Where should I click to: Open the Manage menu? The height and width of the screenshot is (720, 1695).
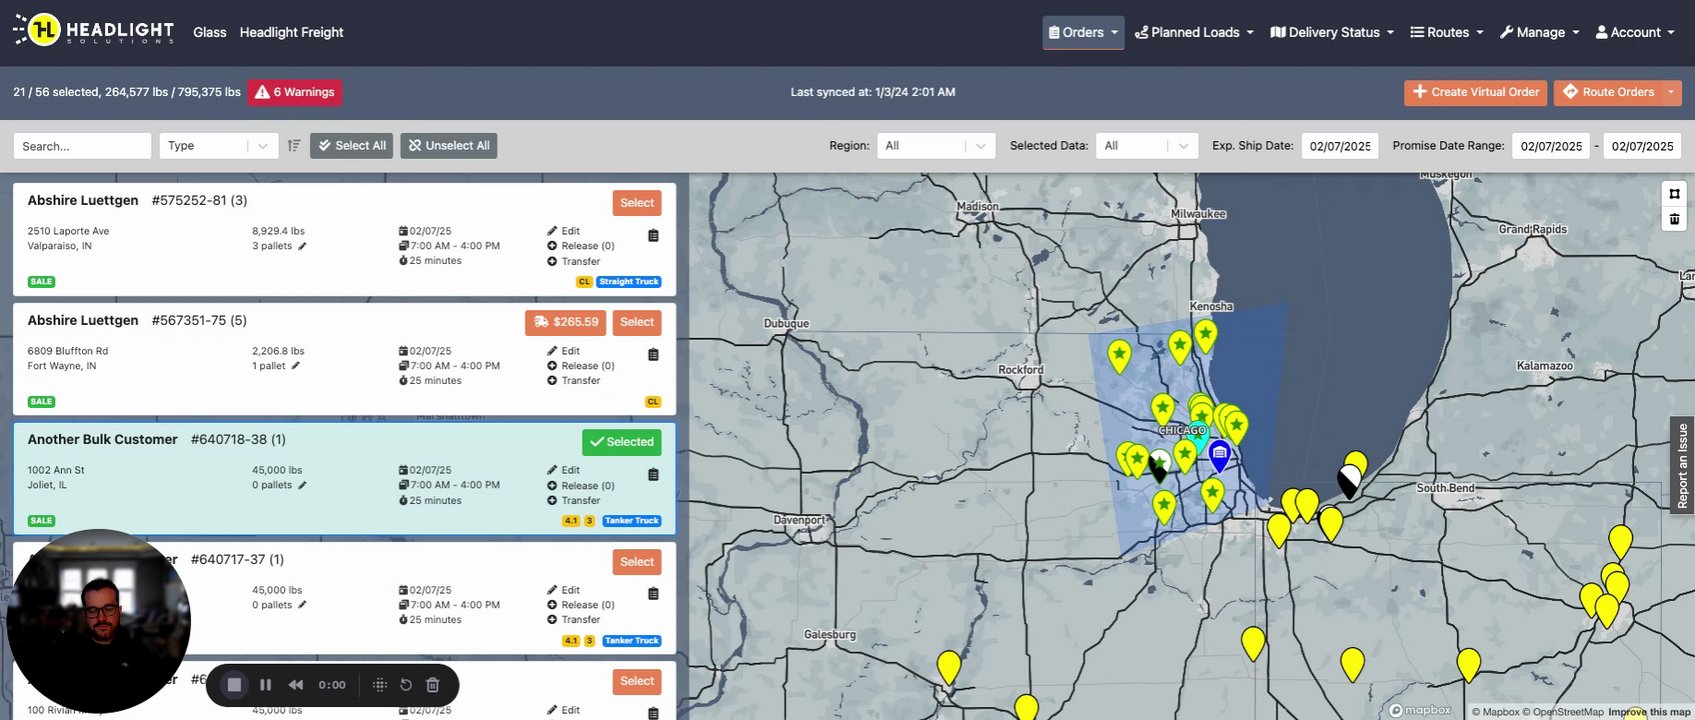coord(1540,32)
